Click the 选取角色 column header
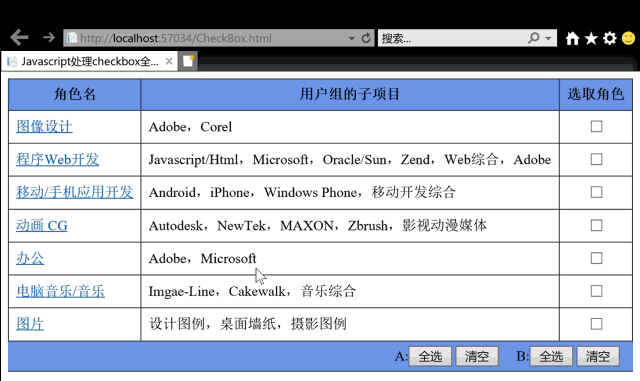The image size is (640, 381). pyautogui.click(x=596, y=94)
